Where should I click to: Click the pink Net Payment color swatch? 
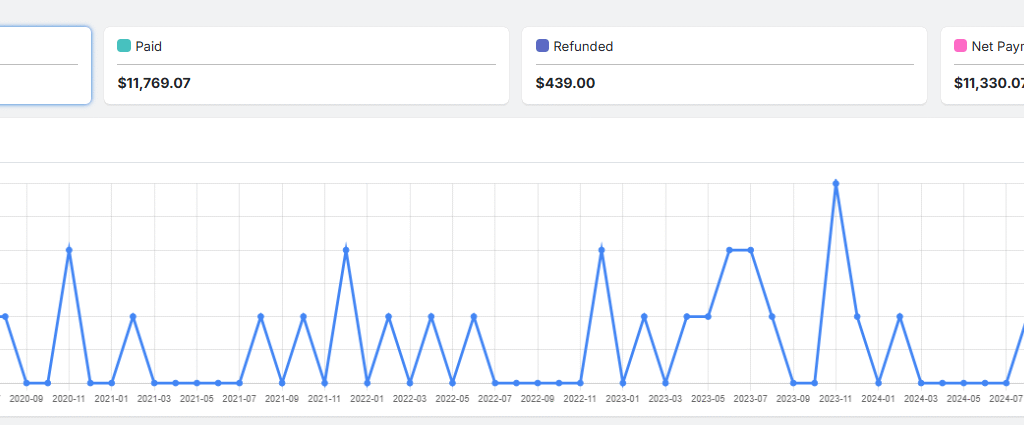960,46
